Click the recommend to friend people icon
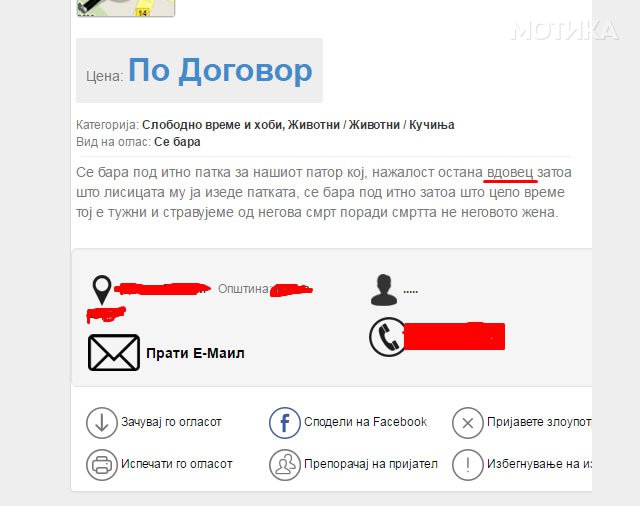The width and height of the screenshot is (640, 506). coord(284,465)
